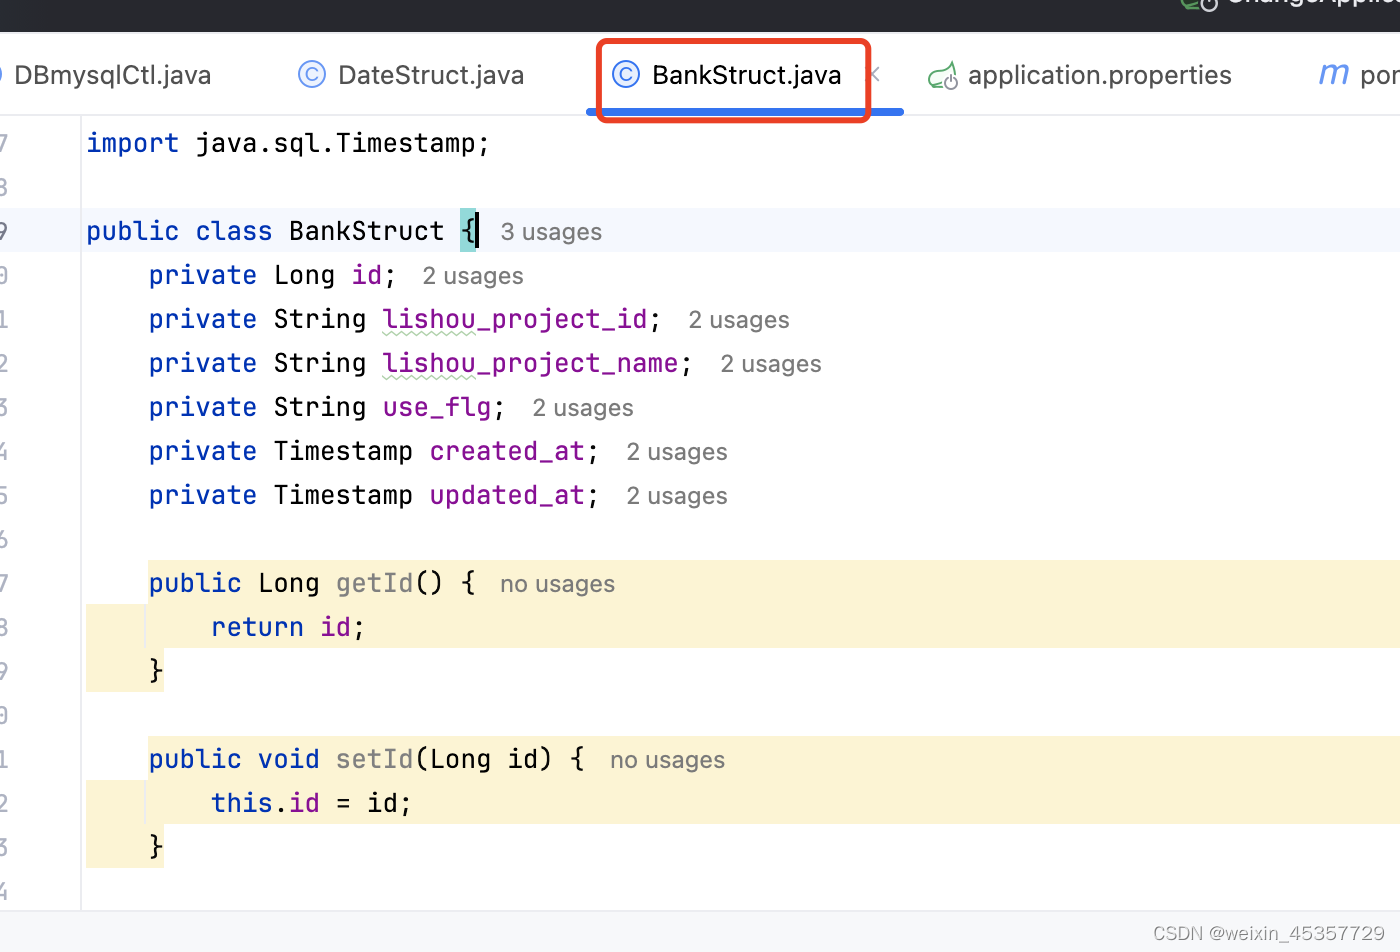Click "2 usages" beside the id field

pos(472,275)
